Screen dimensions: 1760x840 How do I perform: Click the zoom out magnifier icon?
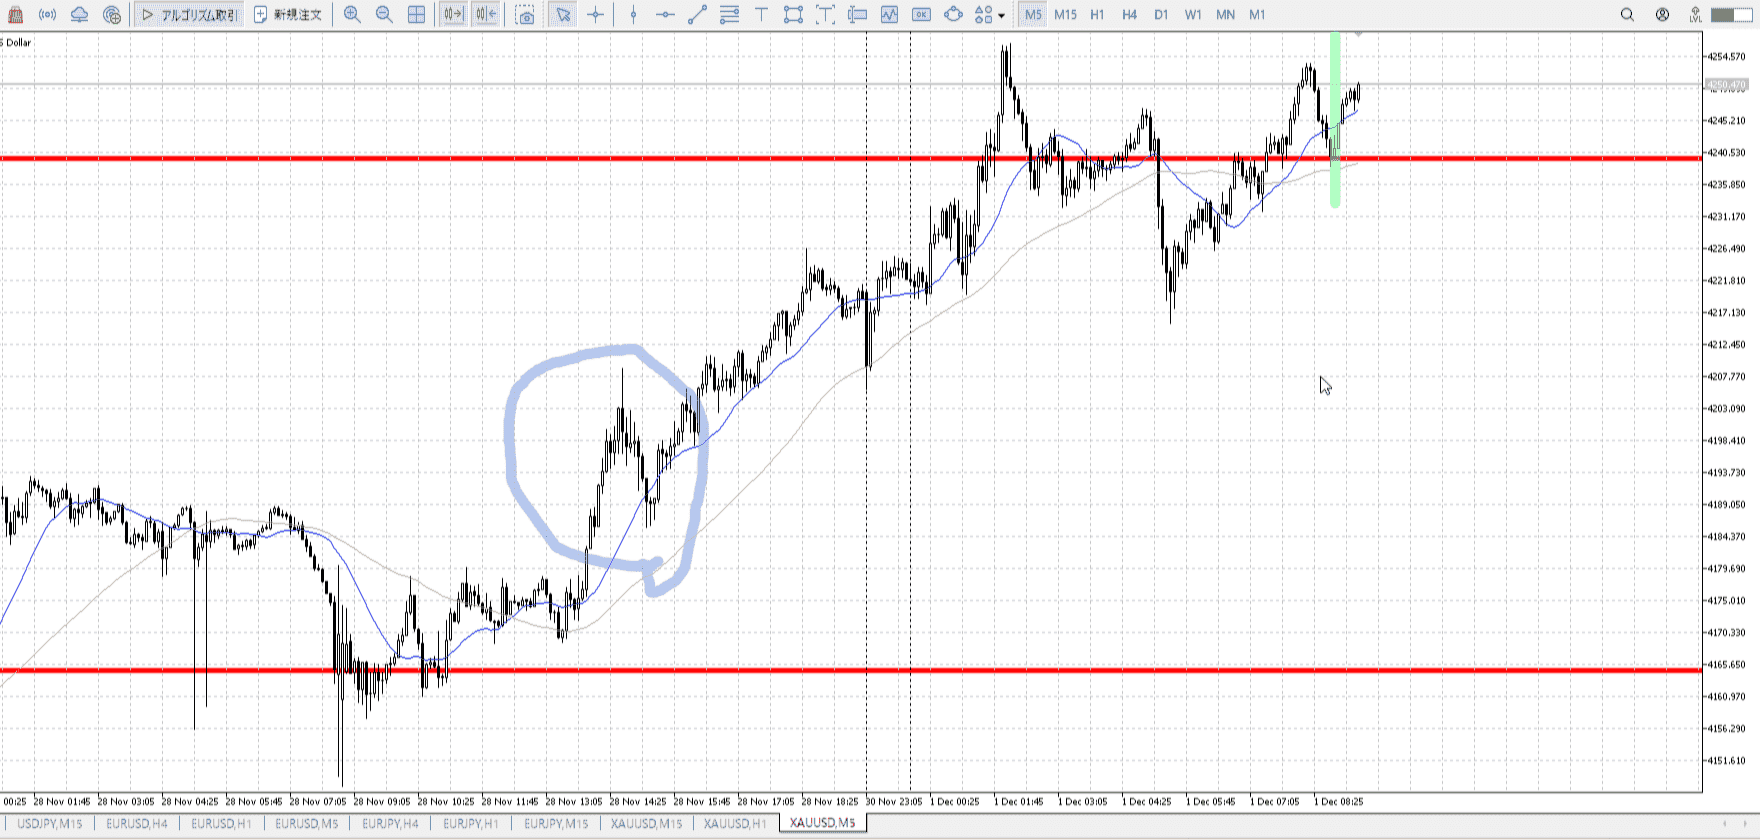(384, 15)
